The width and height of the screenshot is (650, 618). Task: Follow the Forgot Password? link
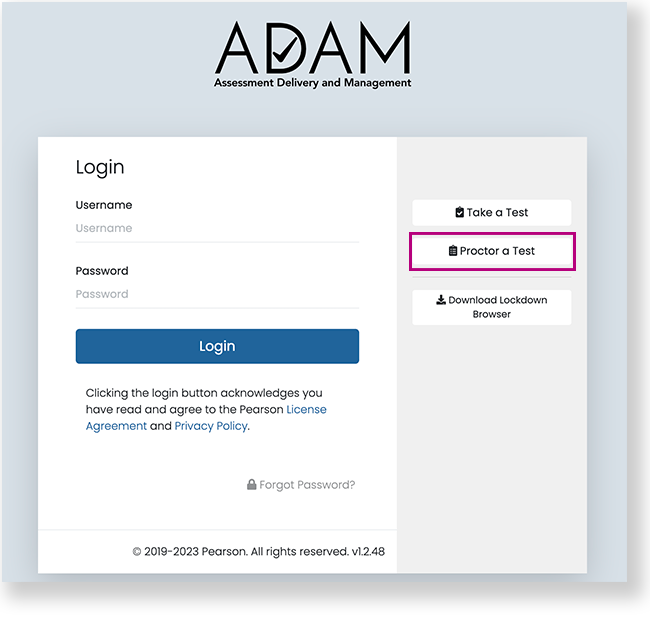tap(307, 485)
